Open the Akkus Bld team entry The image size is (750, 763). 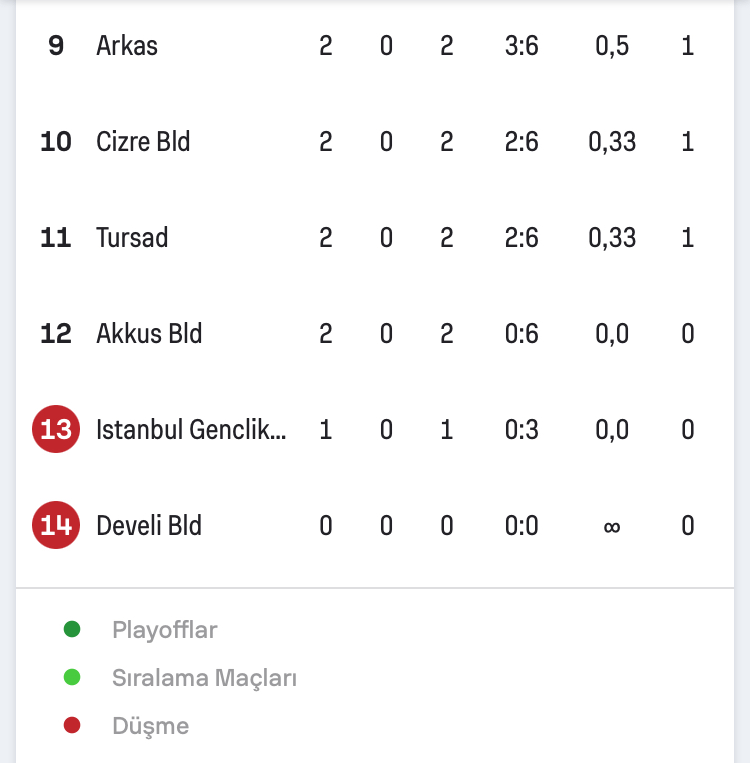click(149, 333)
